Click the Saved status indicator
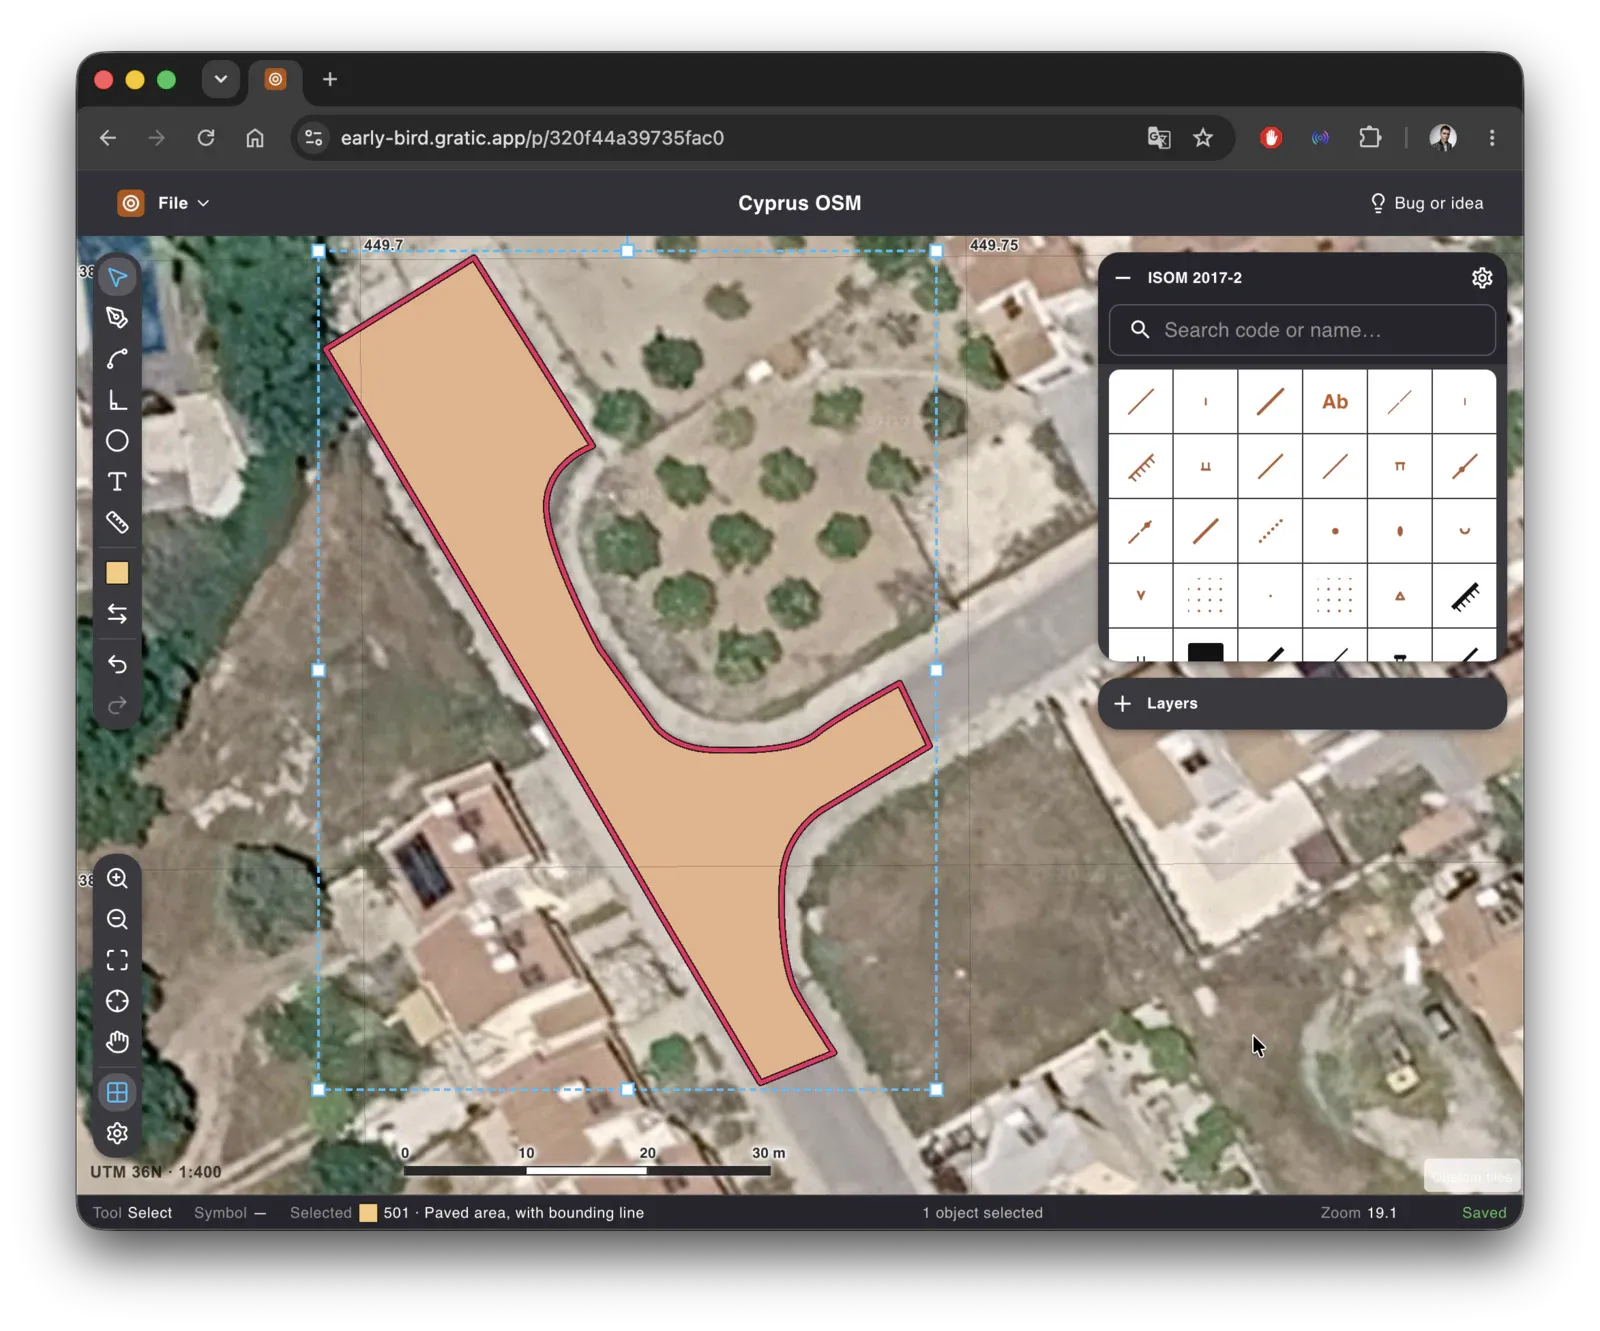 point(1484,1213)
